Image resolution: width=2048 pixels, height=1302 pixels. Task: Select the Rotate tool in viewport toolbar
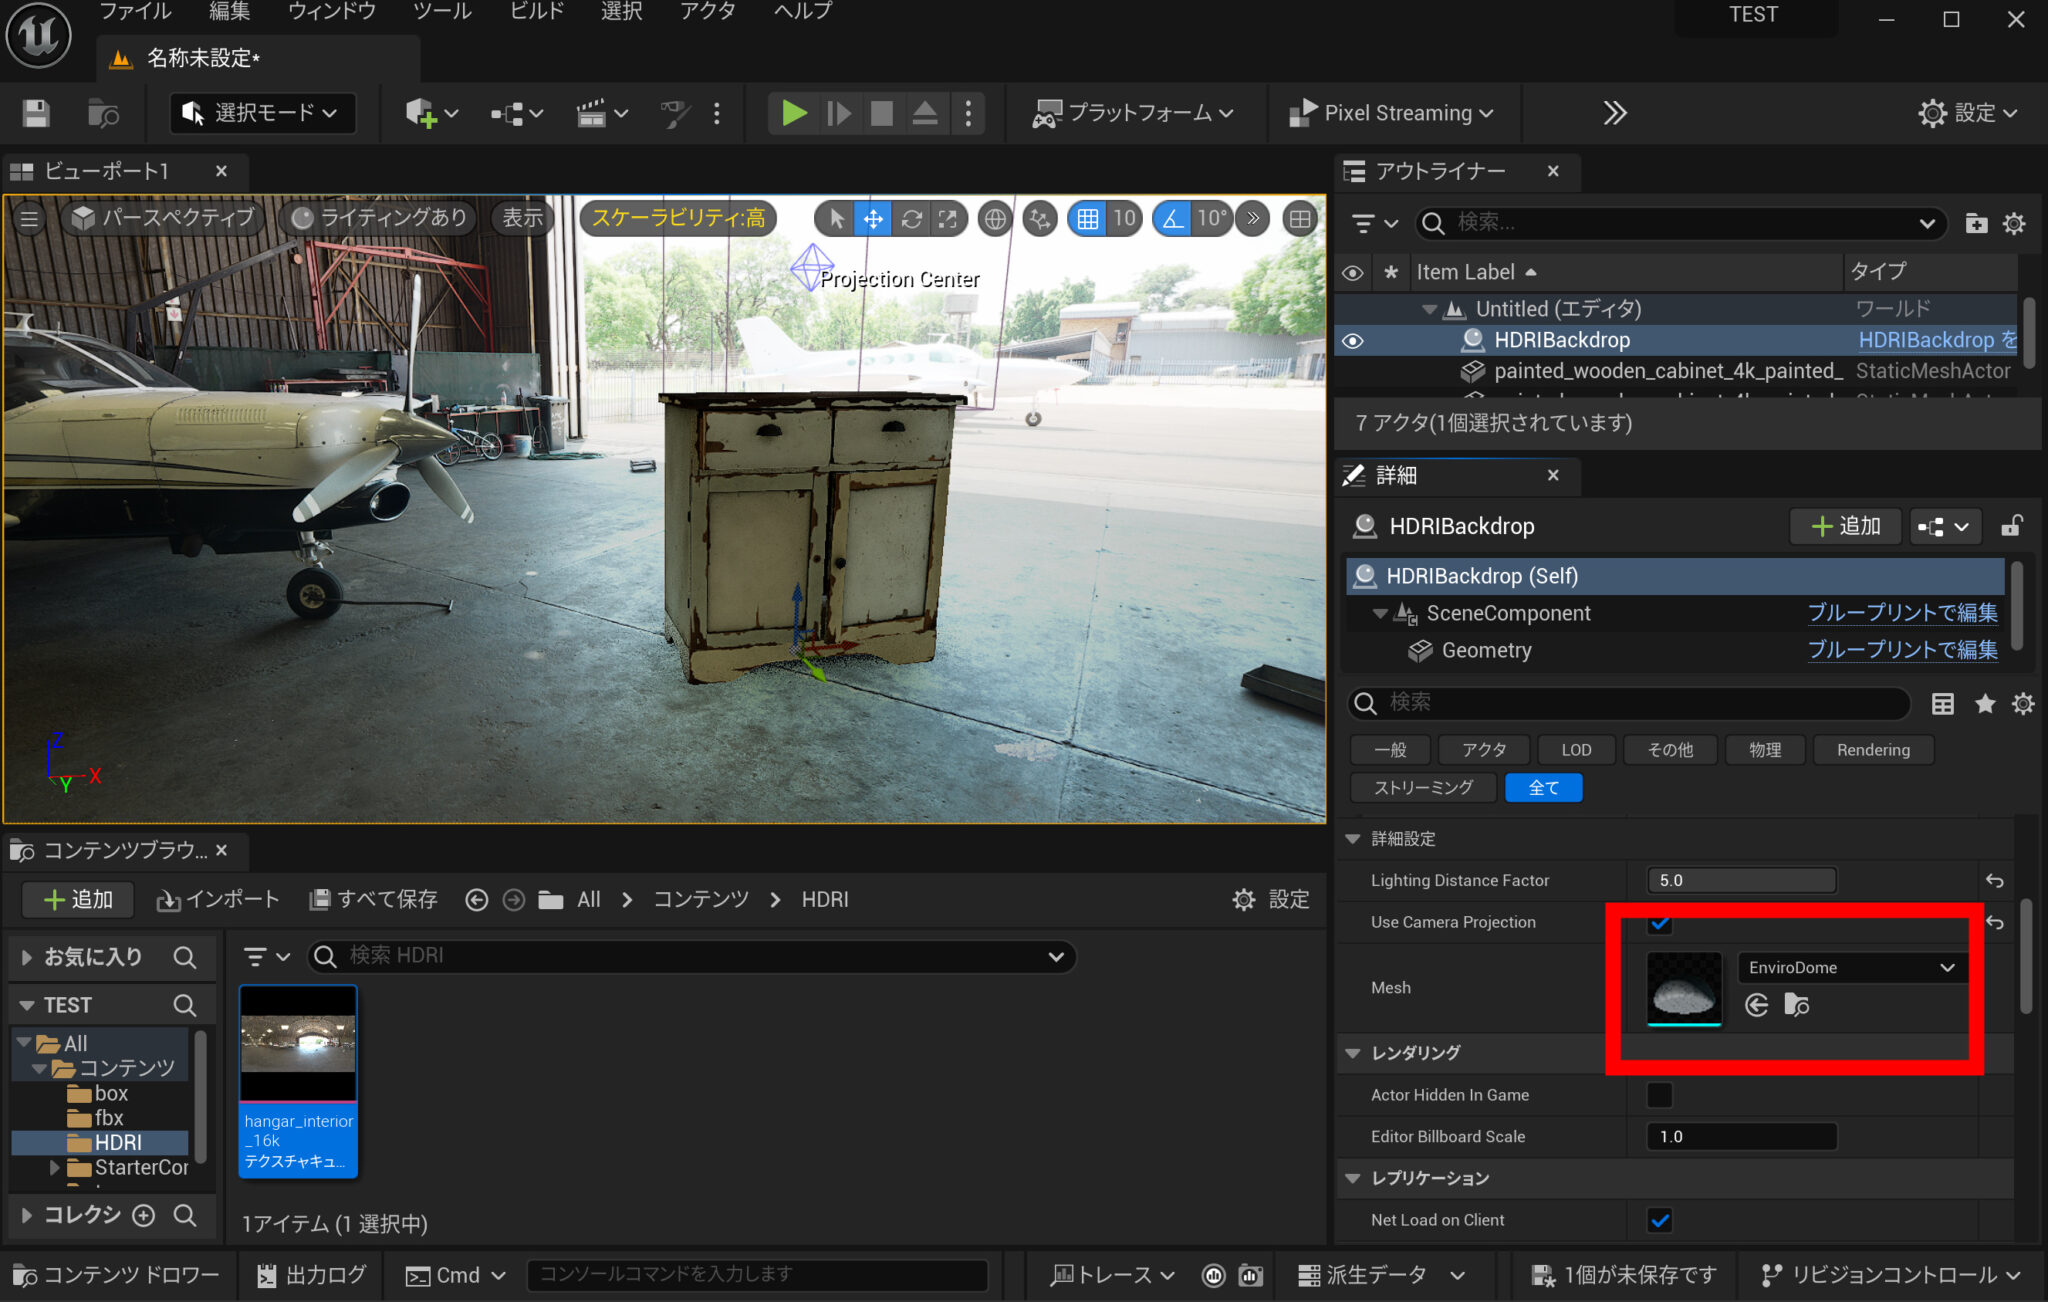[x=912, y=218]
